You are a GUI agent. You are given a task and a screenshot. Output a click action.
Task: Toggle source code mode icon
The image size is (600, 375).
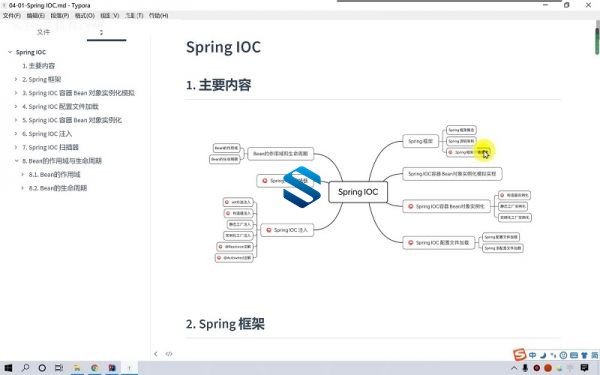point(169,354)
